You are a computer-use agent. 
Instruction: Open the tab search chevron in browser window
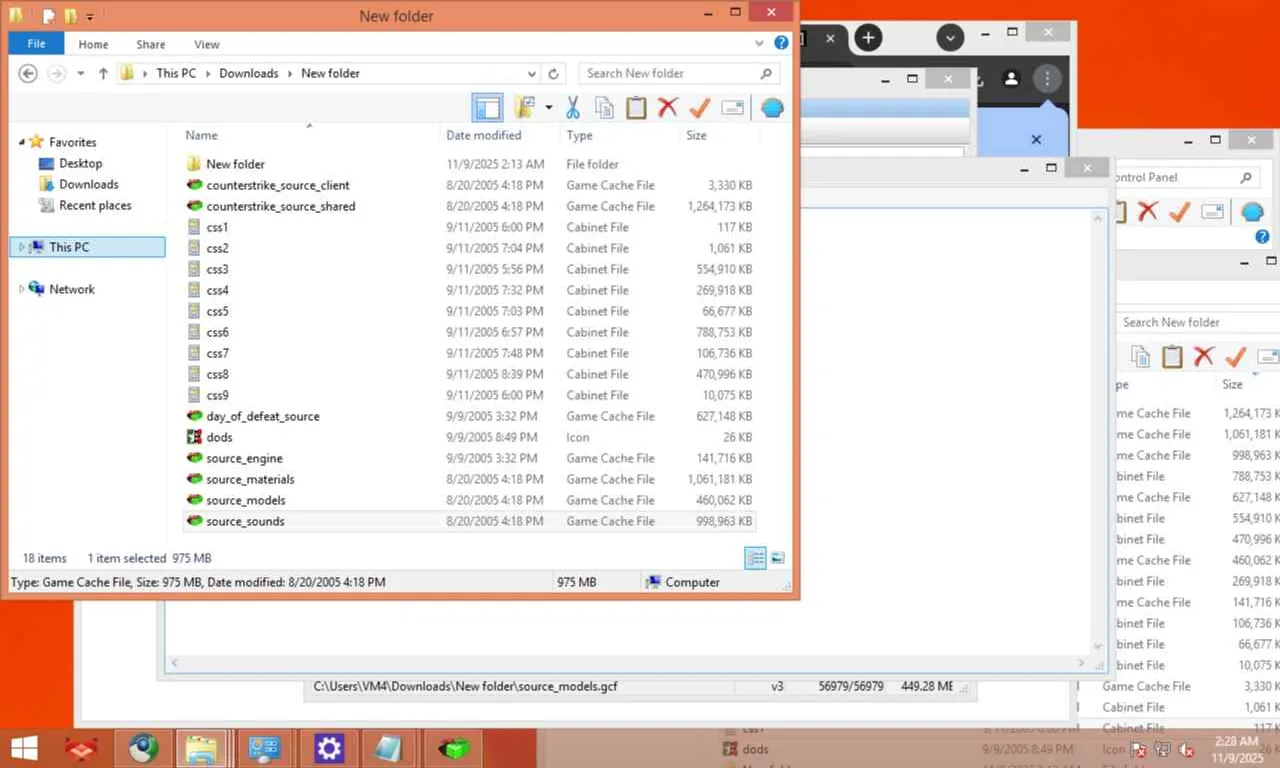coord(950,38)
